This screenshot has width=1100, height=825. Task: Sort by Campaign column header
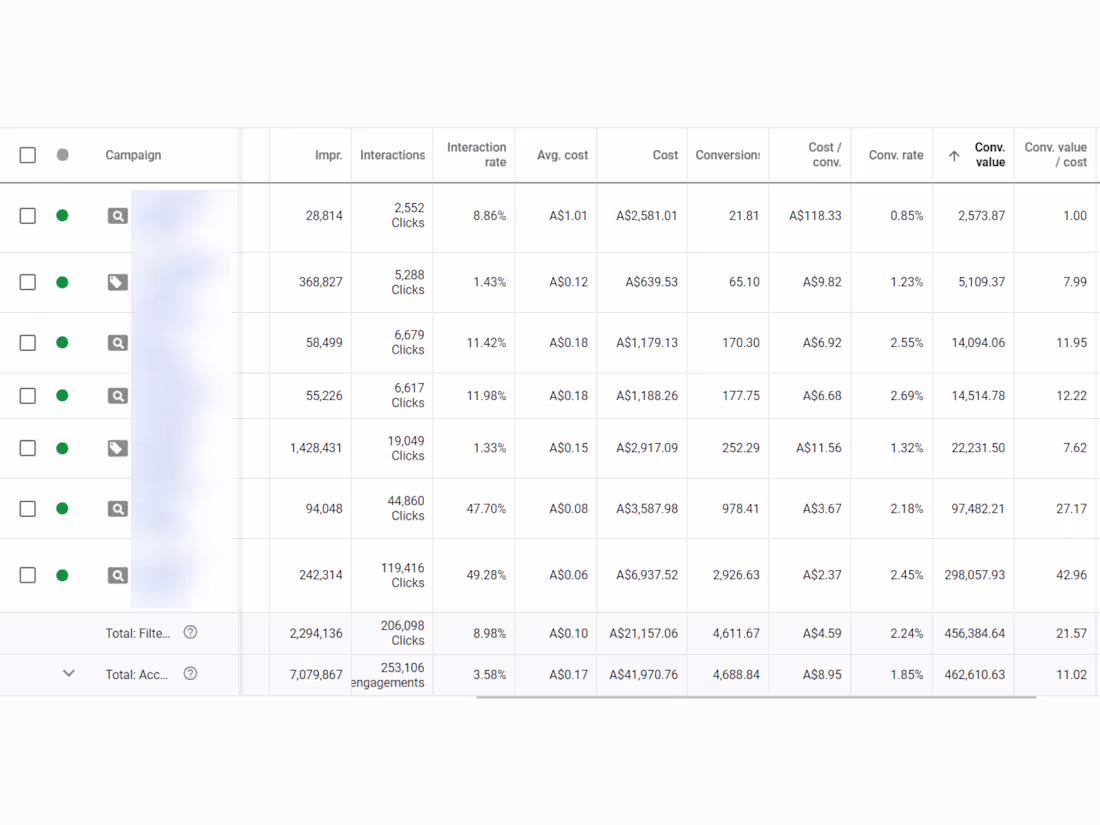[x=133, y=155]
